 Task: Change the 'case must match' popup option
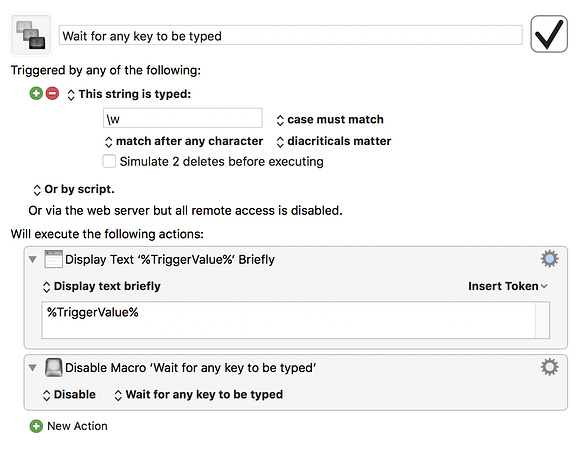click(x=330, y=120)
